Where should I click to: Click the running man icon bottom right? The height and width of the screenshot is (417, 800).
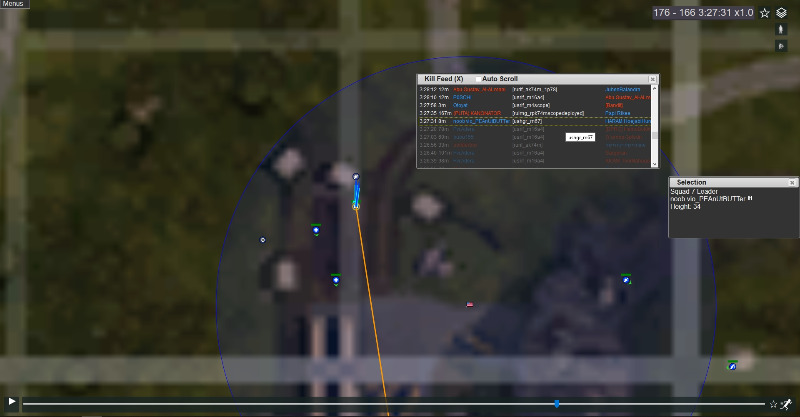coord(787,404)
